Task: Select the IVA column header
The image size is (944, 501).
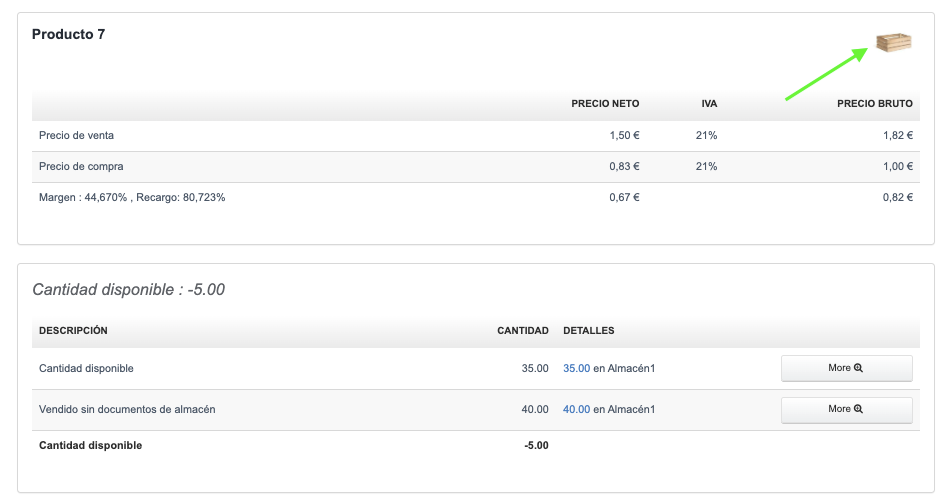Action: tap(709, 104)
